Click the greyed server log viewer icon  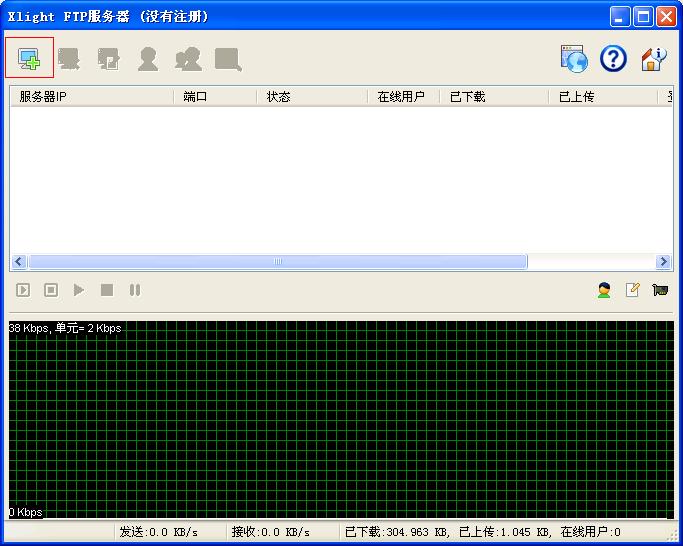[228, 59]
